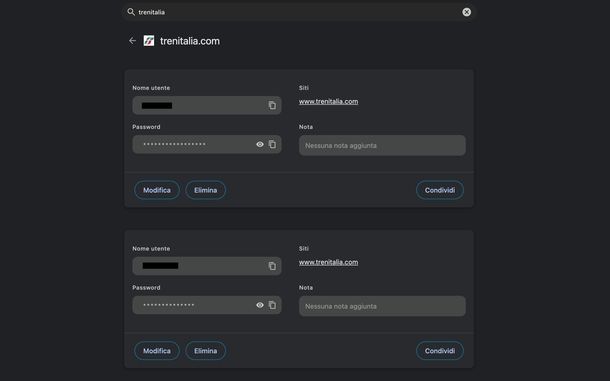
Task: Open www.trenitalia.com link in first card
Action: (328, 102)
